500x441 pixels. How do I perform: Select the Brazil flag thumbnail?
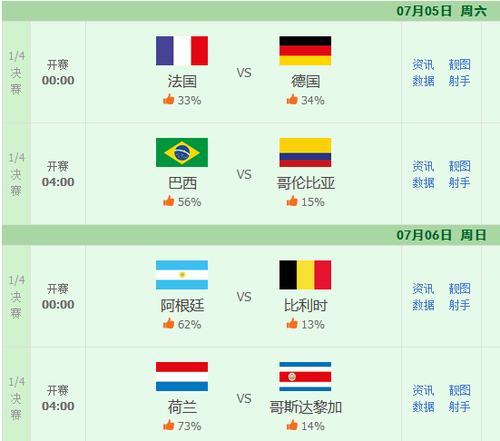(182, 152)
